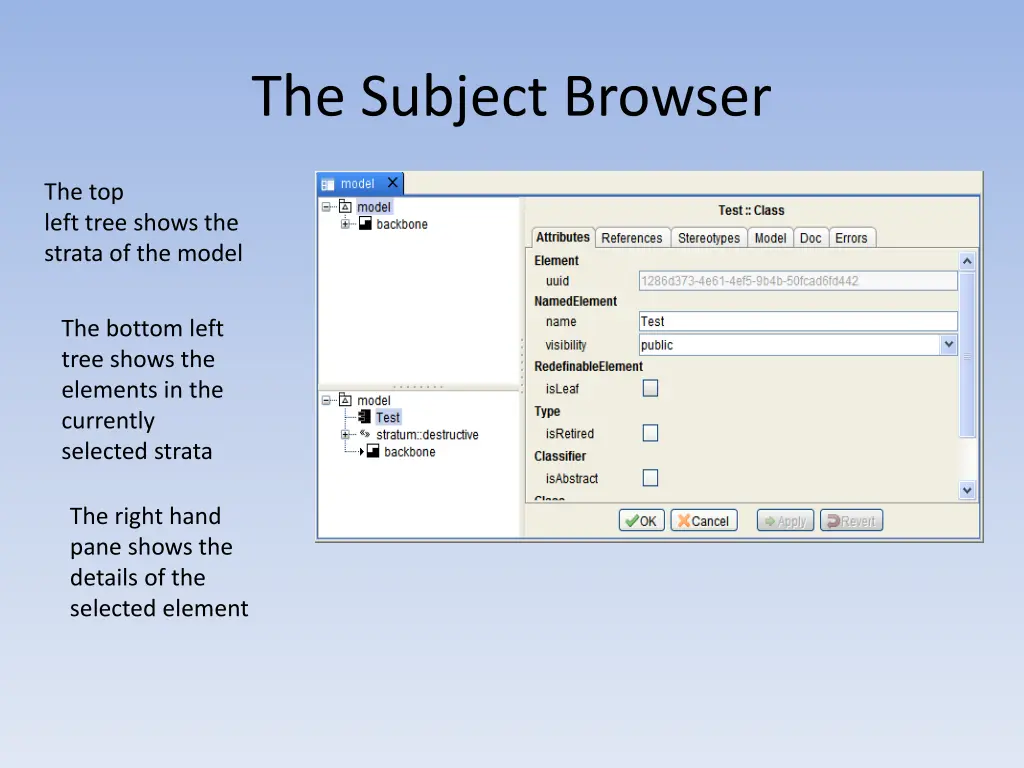Viewport: 1024px width, 768px height.
Task: Click the backbone package icon in top tree
Action: point(366,224)
